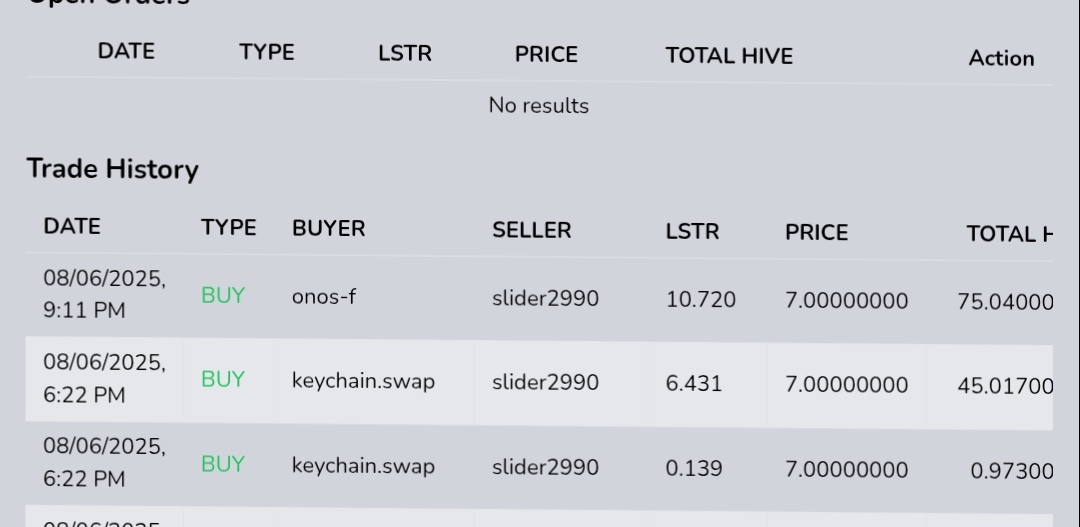
Task: Click the 75.04000 total value
Action: pyautogui.click(x=1004, y=301)
